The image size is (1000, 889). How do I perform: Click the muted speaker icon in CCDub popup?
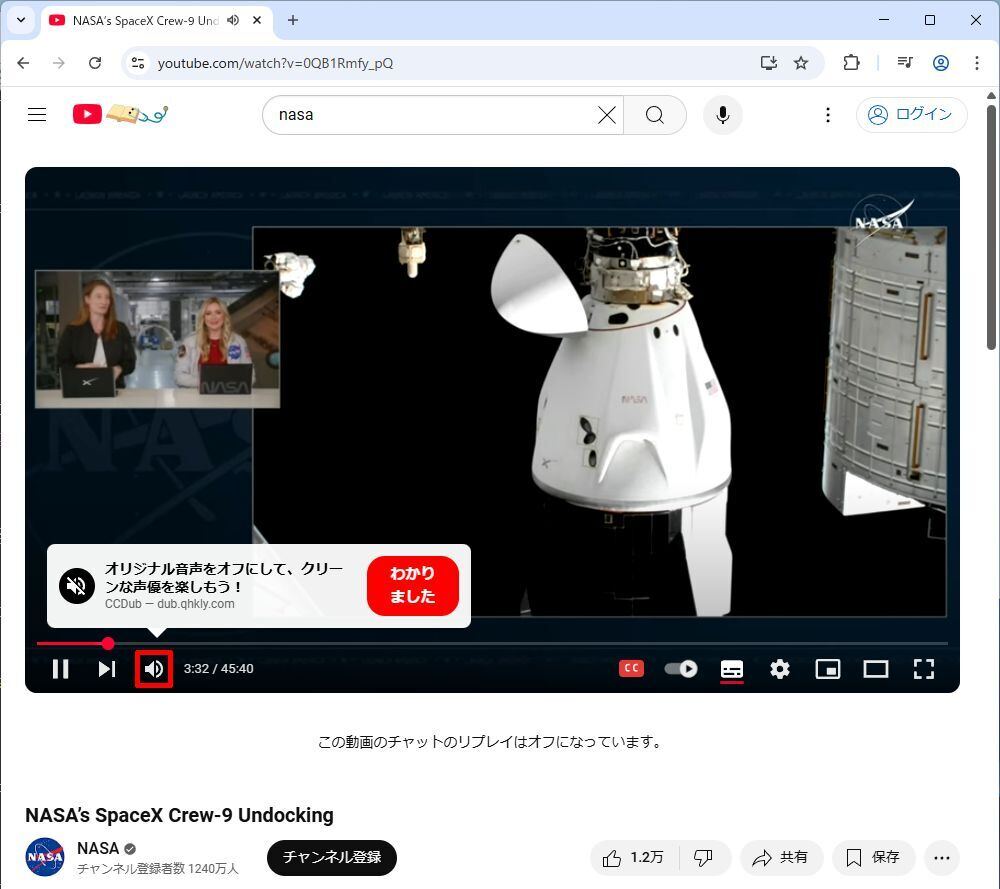77,585
